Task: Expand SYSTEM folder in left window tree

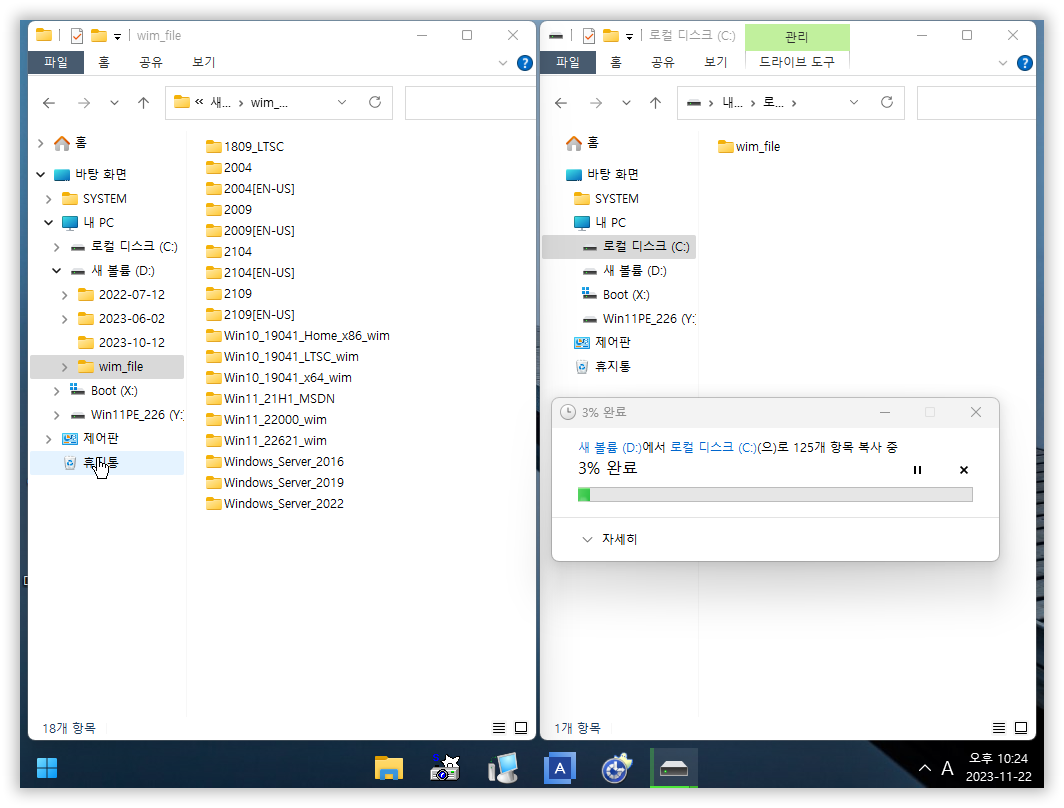Action: [49, 199]
